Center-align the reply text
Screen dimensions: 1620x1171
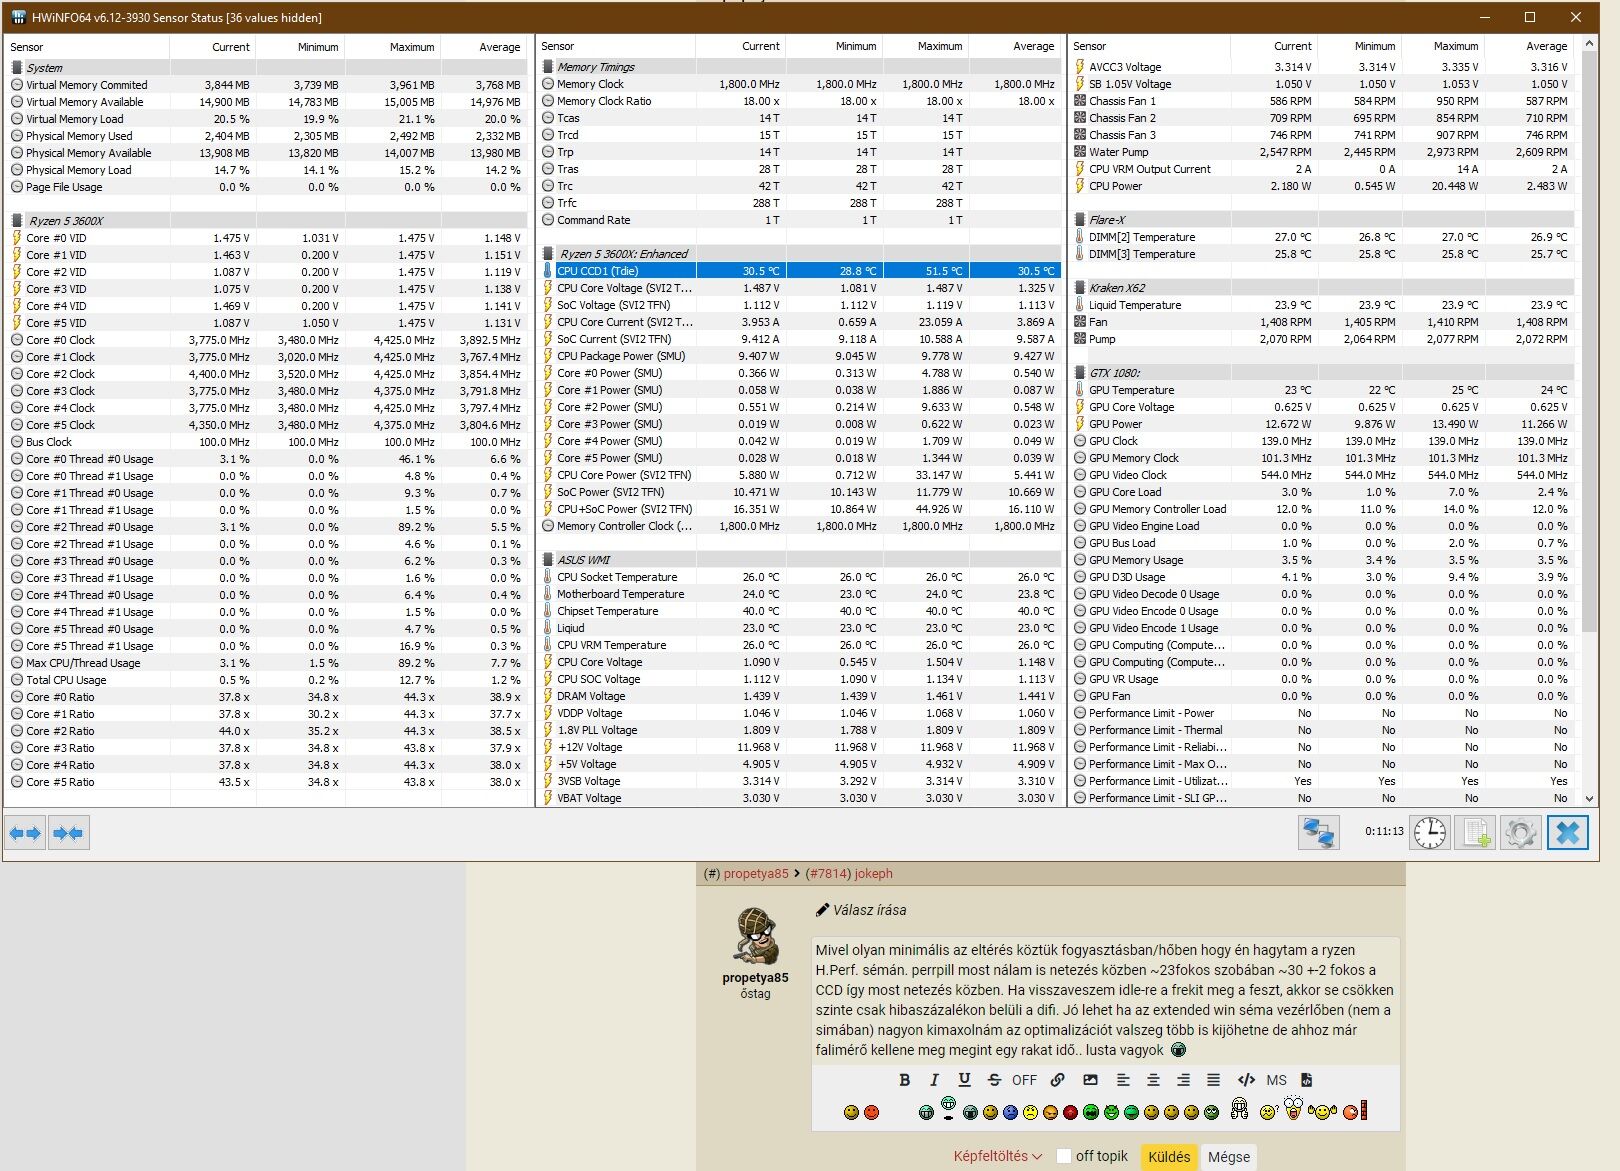coord(1153,1080)
